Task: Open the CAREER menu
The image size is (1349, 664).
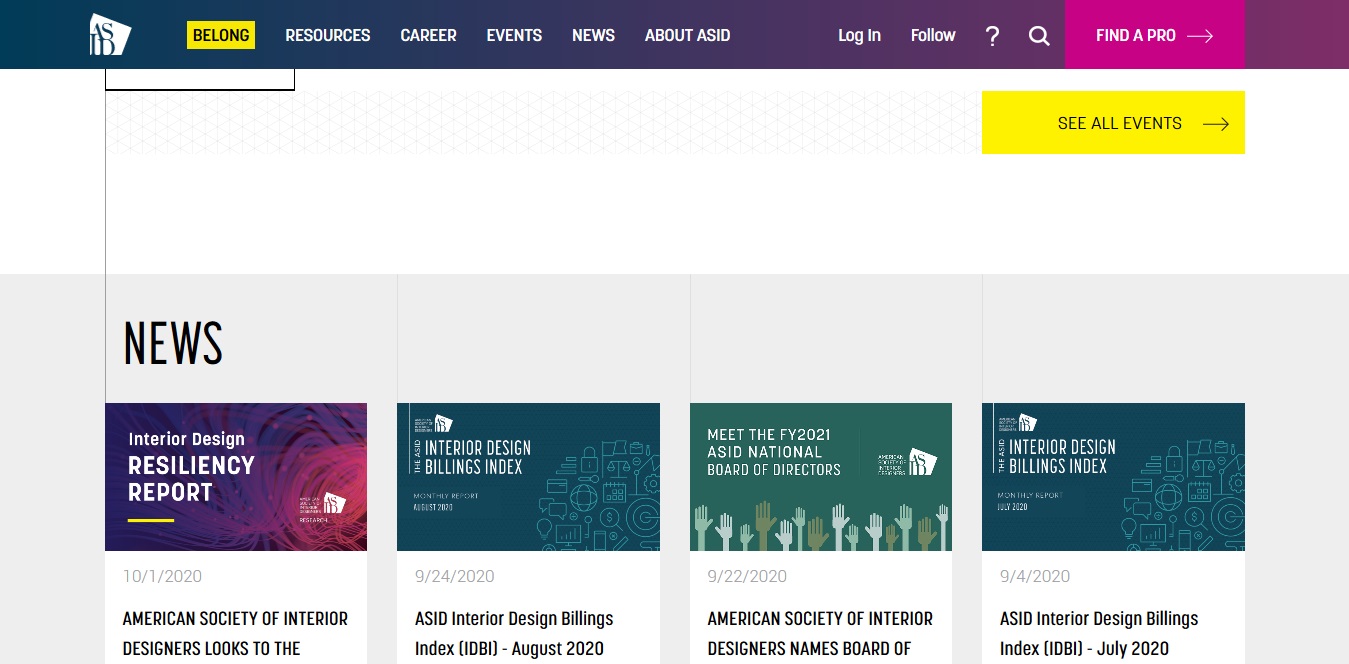Action: tap(428, 35)
